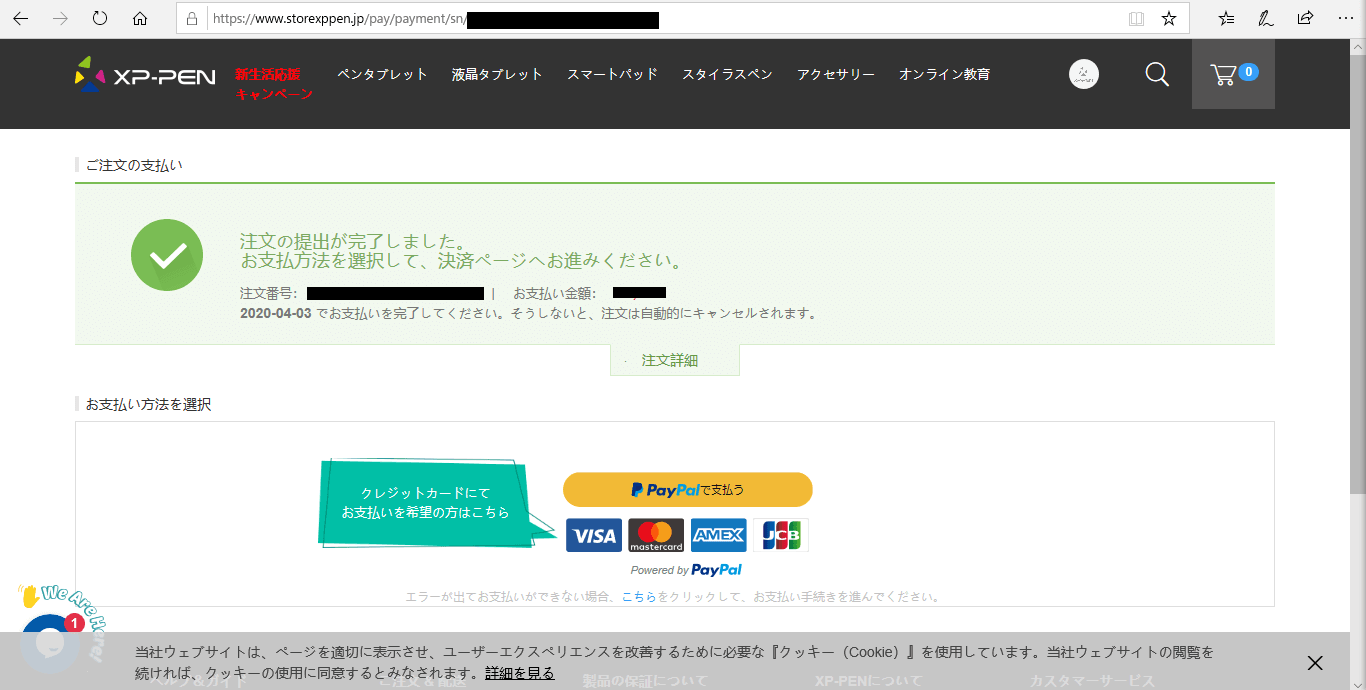Screen dimensions: 1366x690
Task: Click the lock icon in the address bar
Action: pyautogui.click(x=192, y=18)
